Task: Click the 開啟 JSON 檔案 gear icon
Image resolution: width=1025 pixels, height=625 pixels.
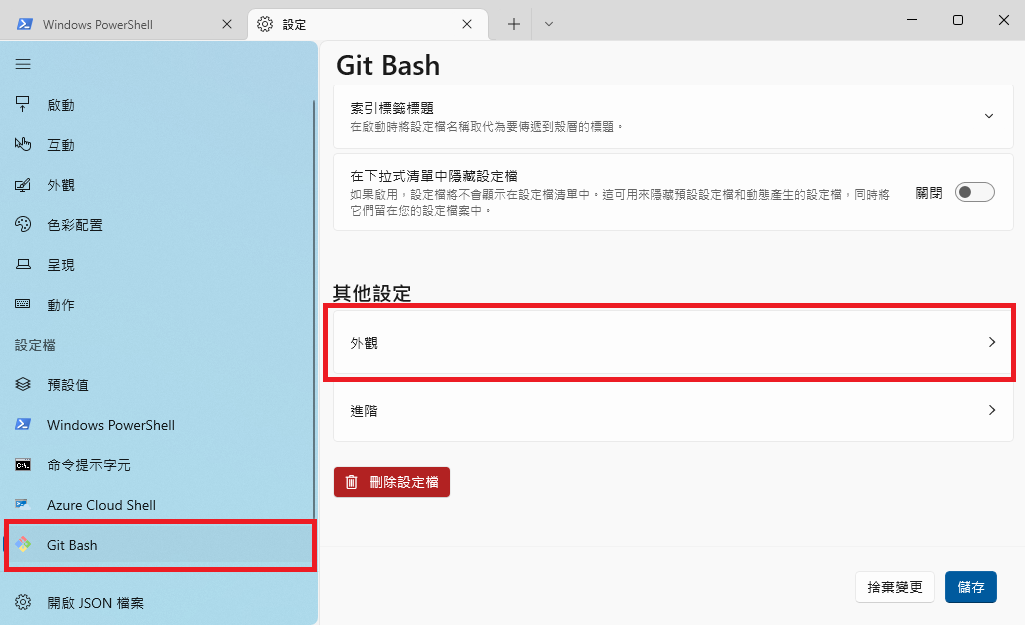Action: (x=23, y=602)
